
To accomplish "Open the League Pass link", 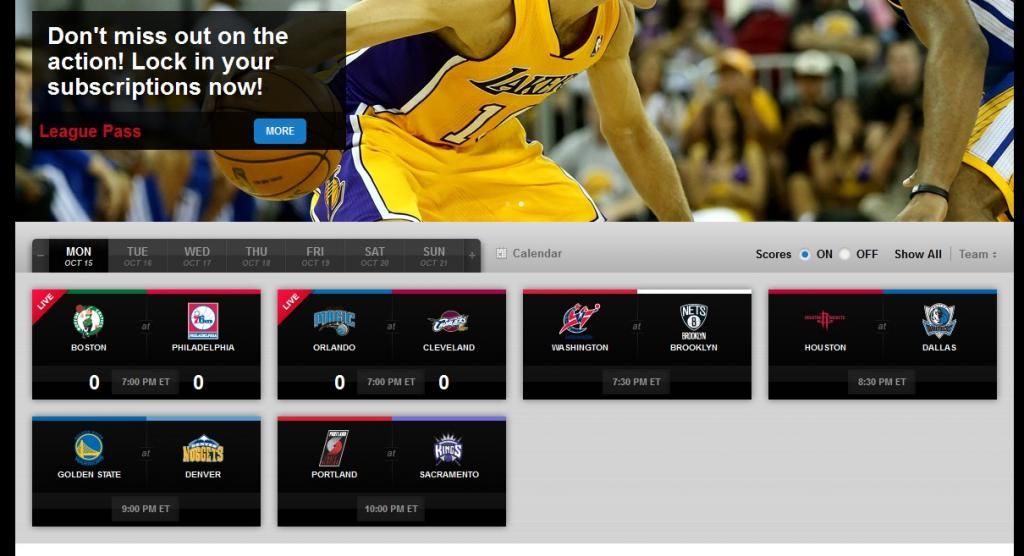I will tap(90, 131).
